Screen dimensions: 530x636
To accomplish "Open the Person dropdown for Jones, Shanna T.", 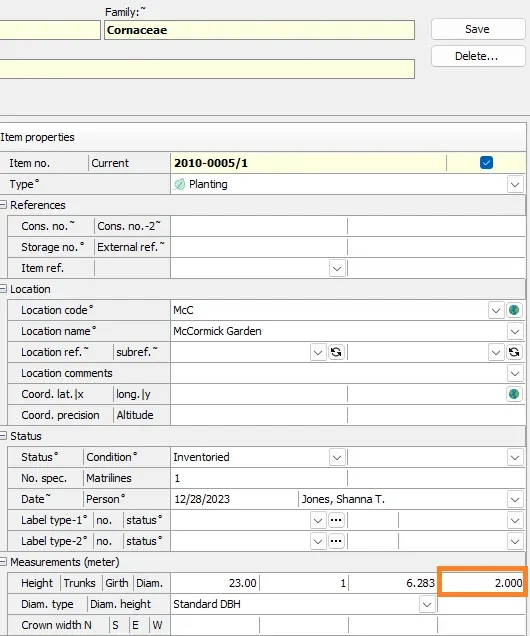I will point(515,499).
